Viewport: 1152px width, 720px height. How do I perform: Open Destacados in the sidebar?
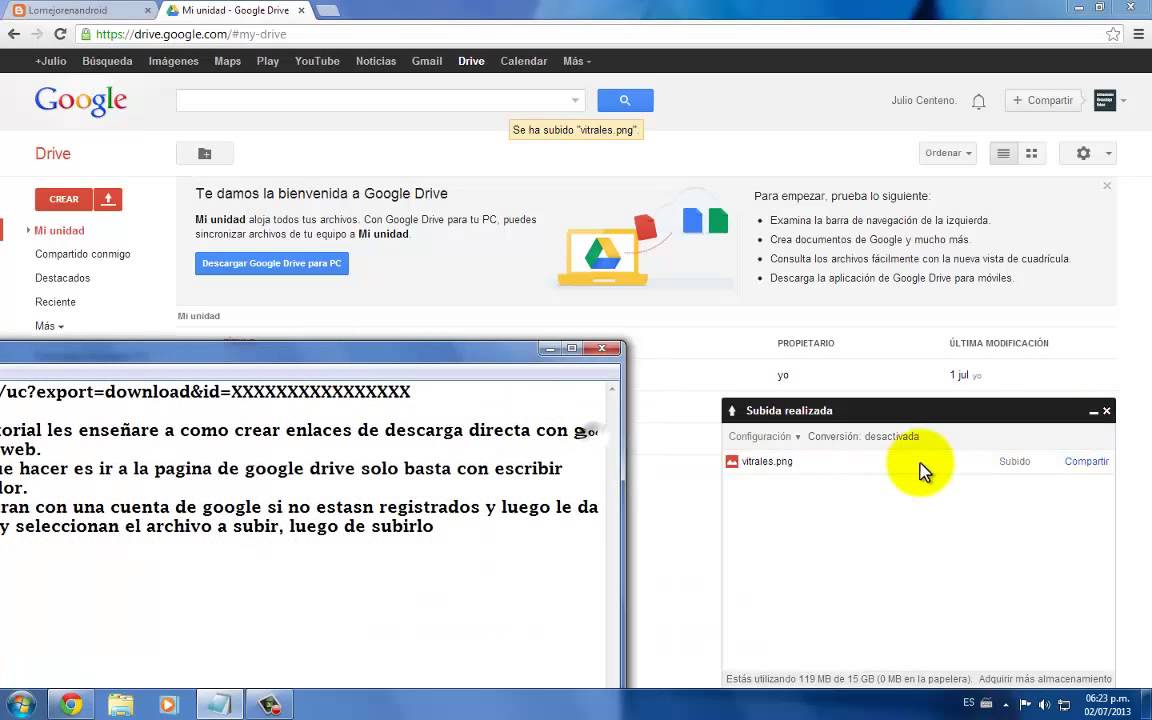(62, 278)
